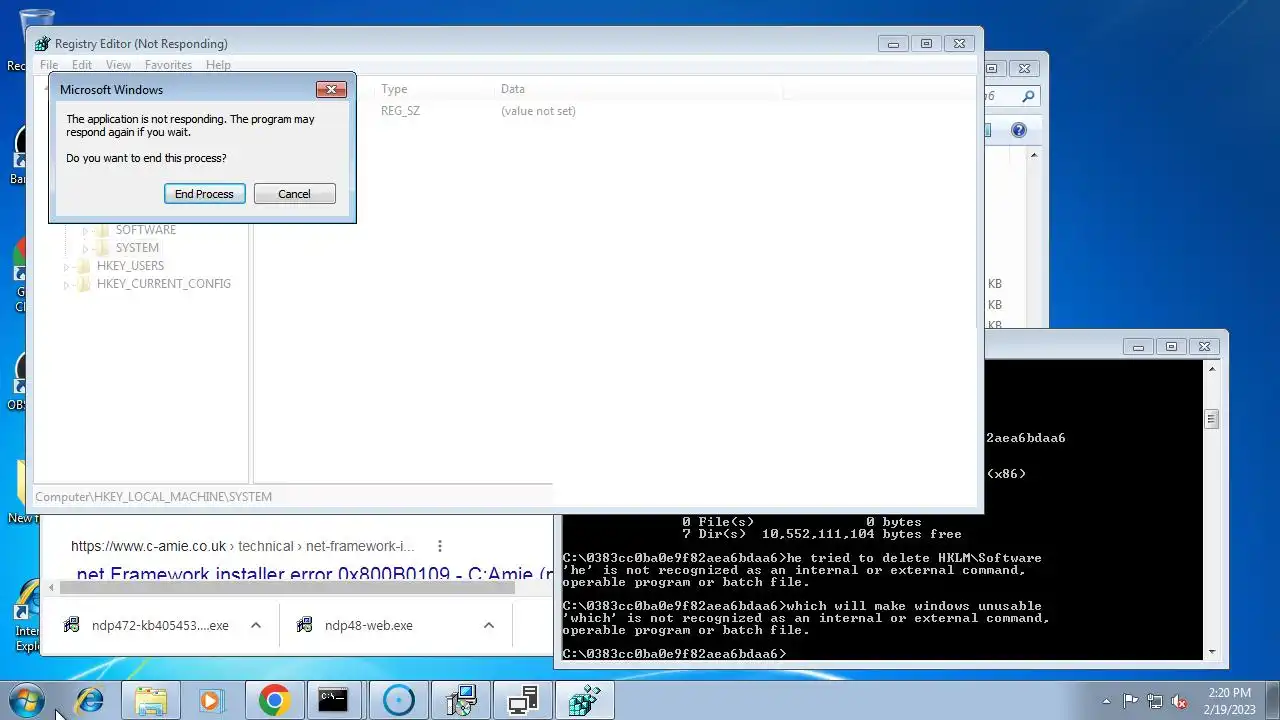The width and height of the screenshot is (1280, 720).
Task: Open Internet Explorer from the taskbar
Action: point(89,701)
